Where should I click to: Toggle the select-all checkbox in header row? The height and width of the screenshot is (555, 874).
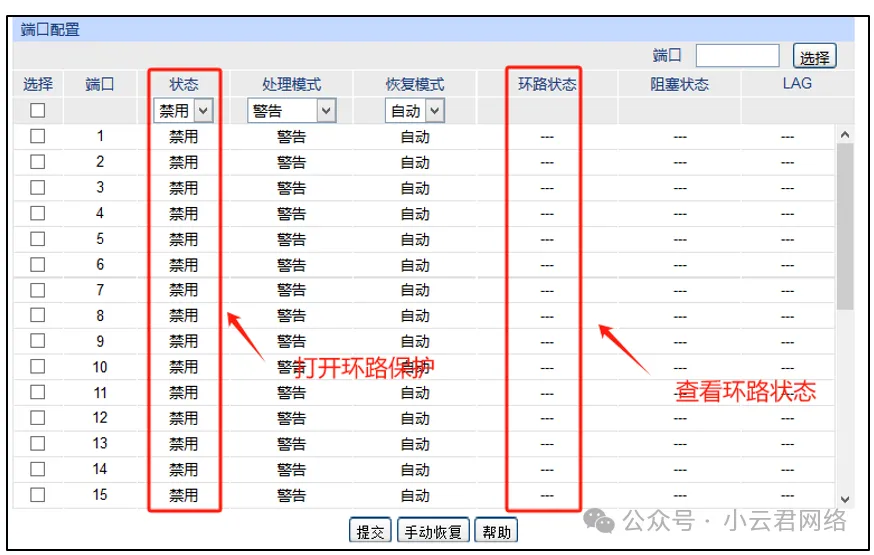tap(38, 111)
